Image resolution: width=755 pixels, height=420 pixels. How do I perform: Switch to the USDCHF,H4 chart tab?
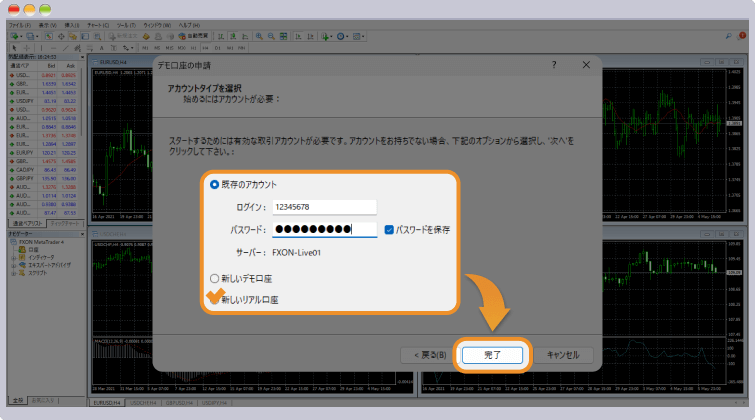pos(143,403)
